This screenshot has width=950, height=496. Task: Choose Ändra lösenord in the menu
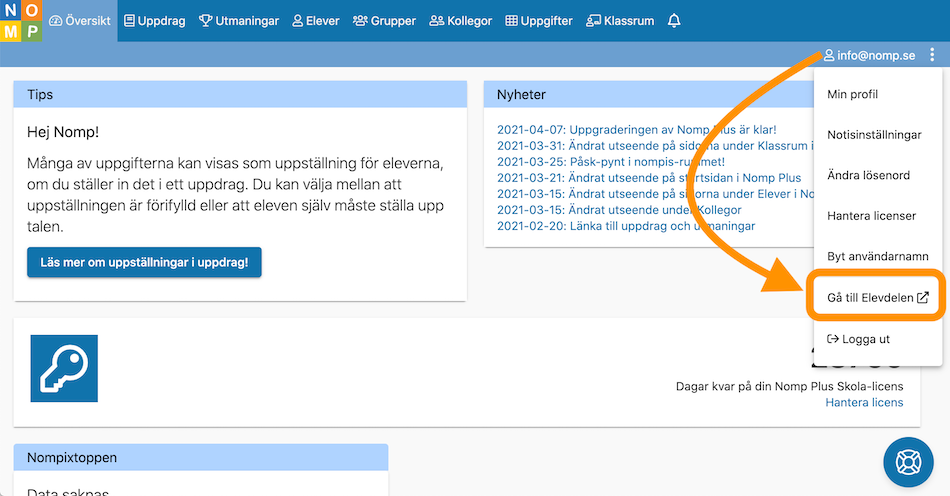(x=878, y=175)
